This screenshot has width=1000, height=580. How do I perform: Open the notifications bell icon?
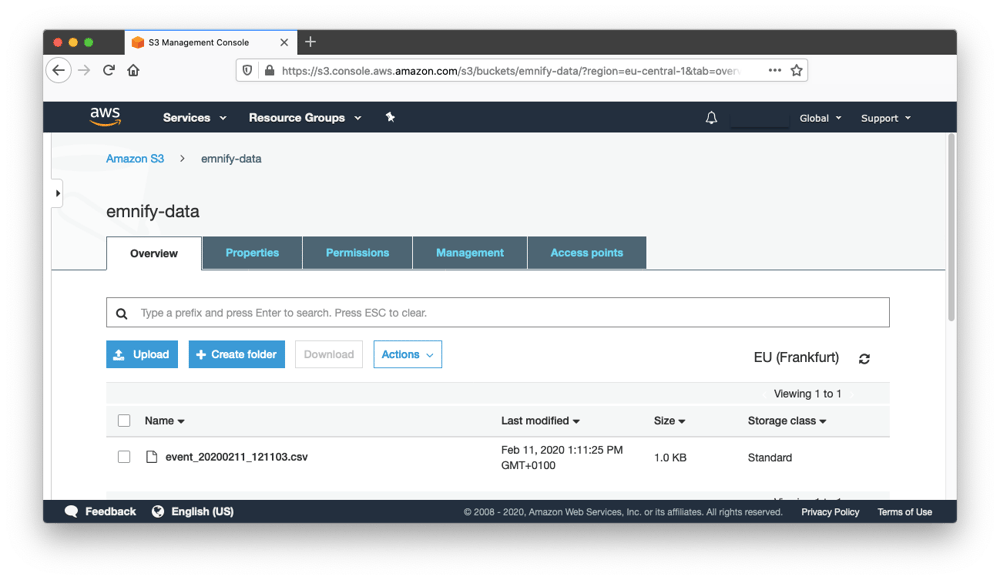point(711,118)
